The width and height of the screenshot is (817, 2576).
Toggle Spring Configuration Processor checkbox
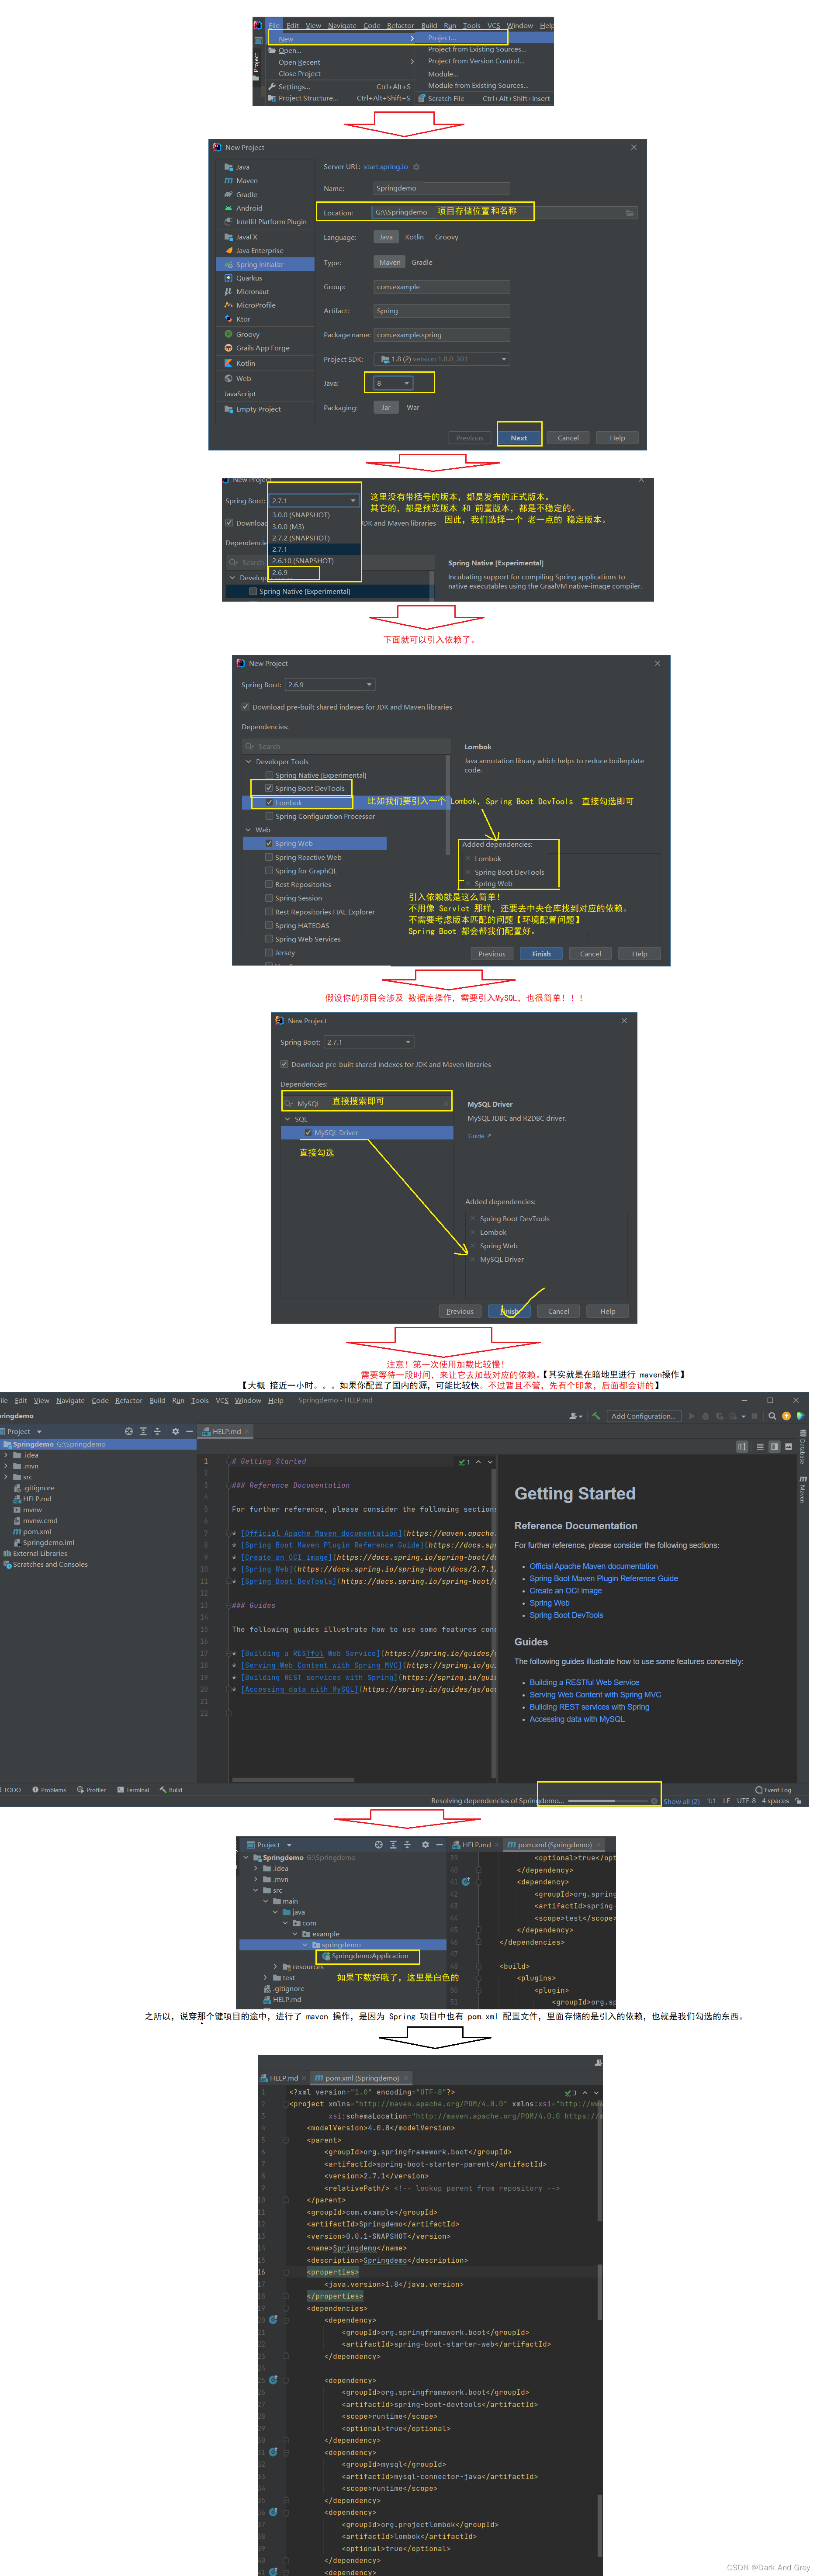tap(269, 816)
